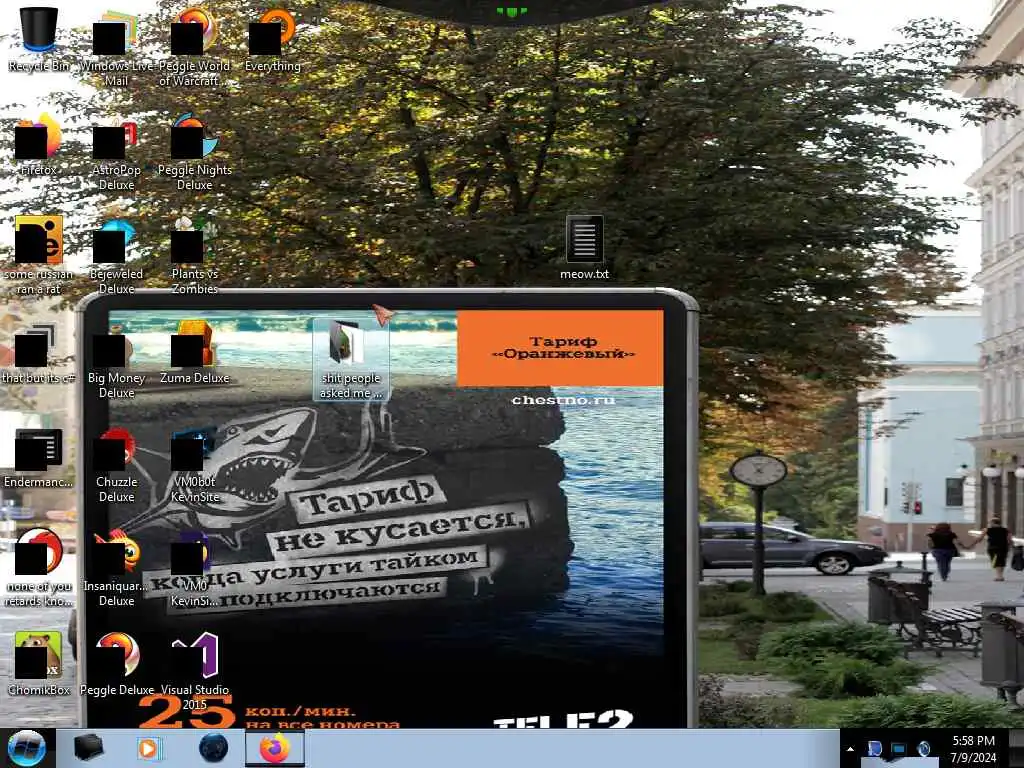Select the Zuma Deluxe shortcut

click(194, 353)
